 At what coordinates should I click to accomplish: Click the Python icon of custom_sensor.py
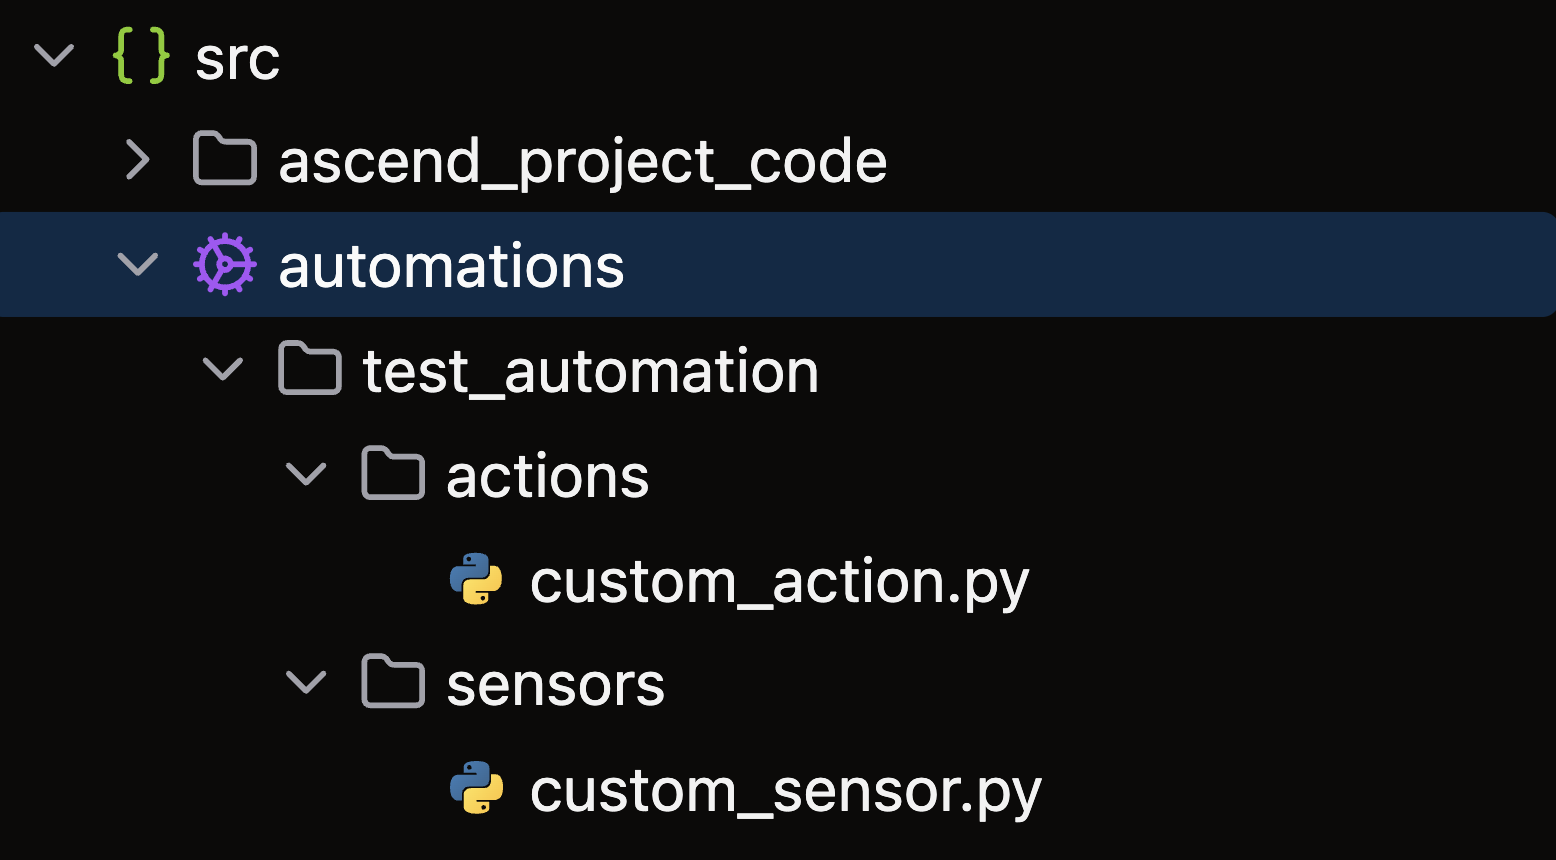click(476, 788)
